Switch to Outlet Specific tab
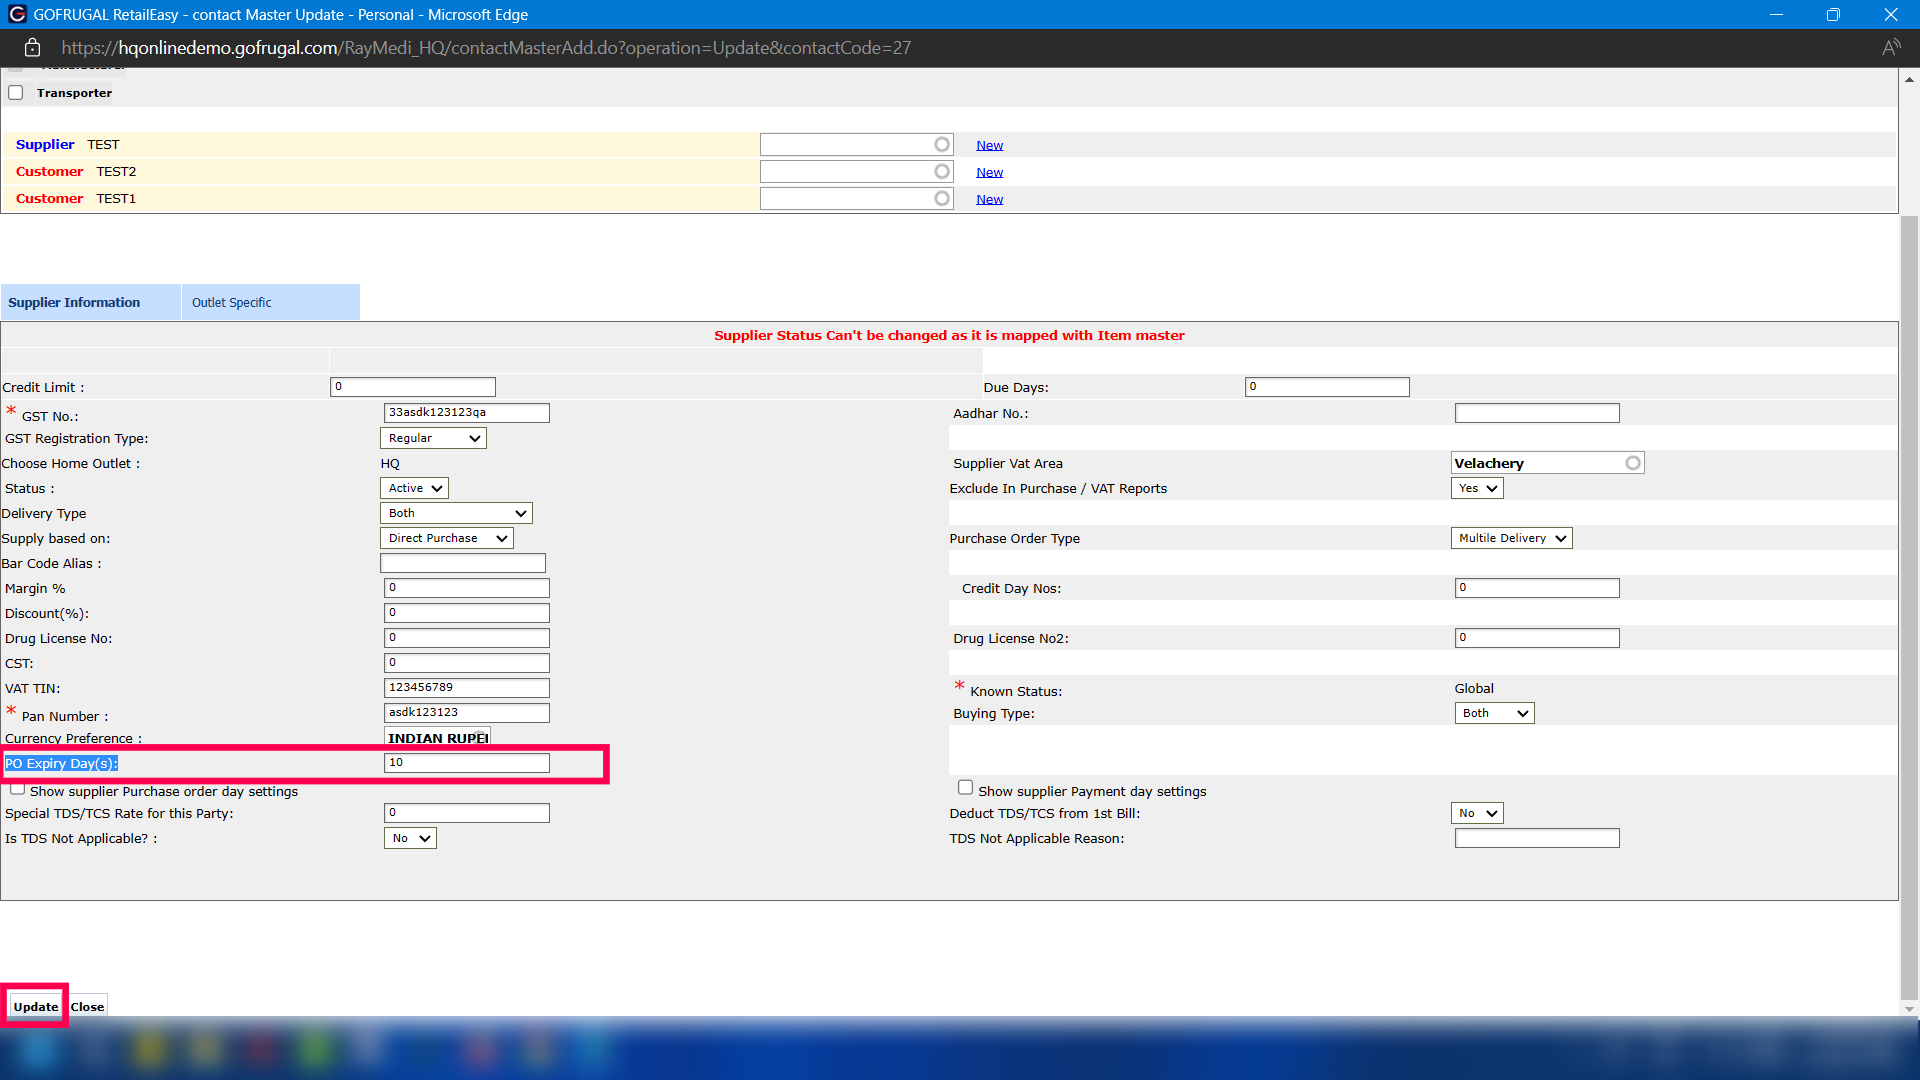 click(232, 303)
